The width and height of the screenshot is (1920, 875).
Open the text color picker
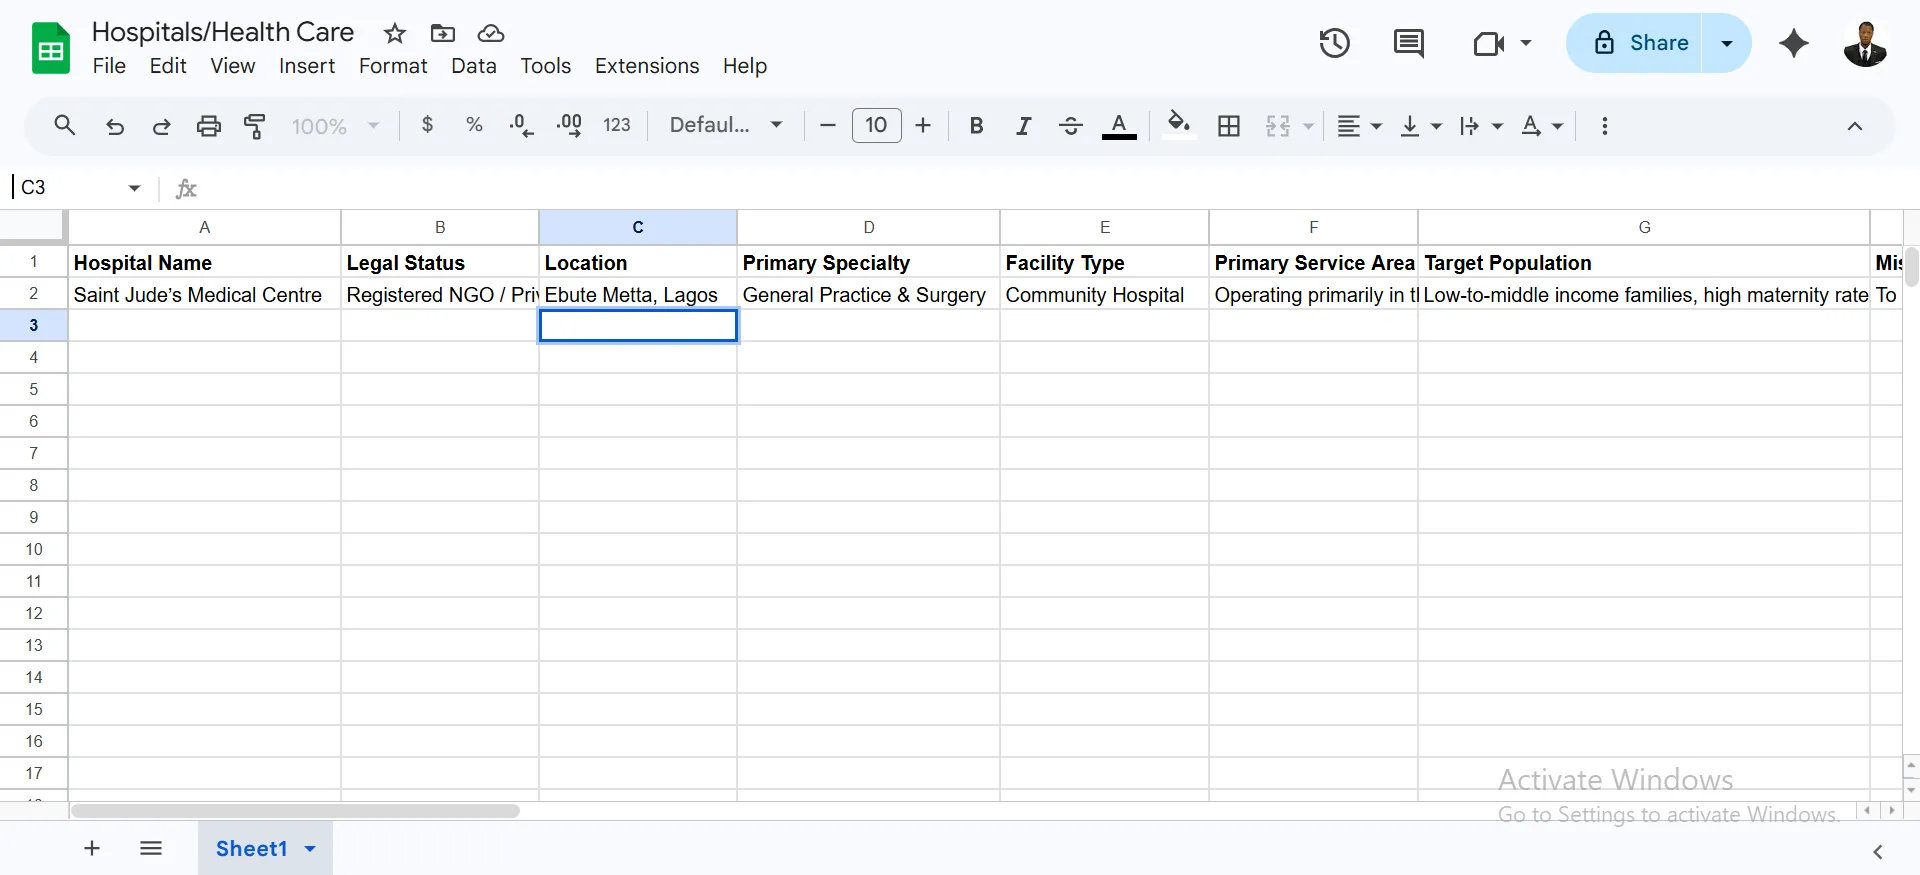tap(1119, 126)
